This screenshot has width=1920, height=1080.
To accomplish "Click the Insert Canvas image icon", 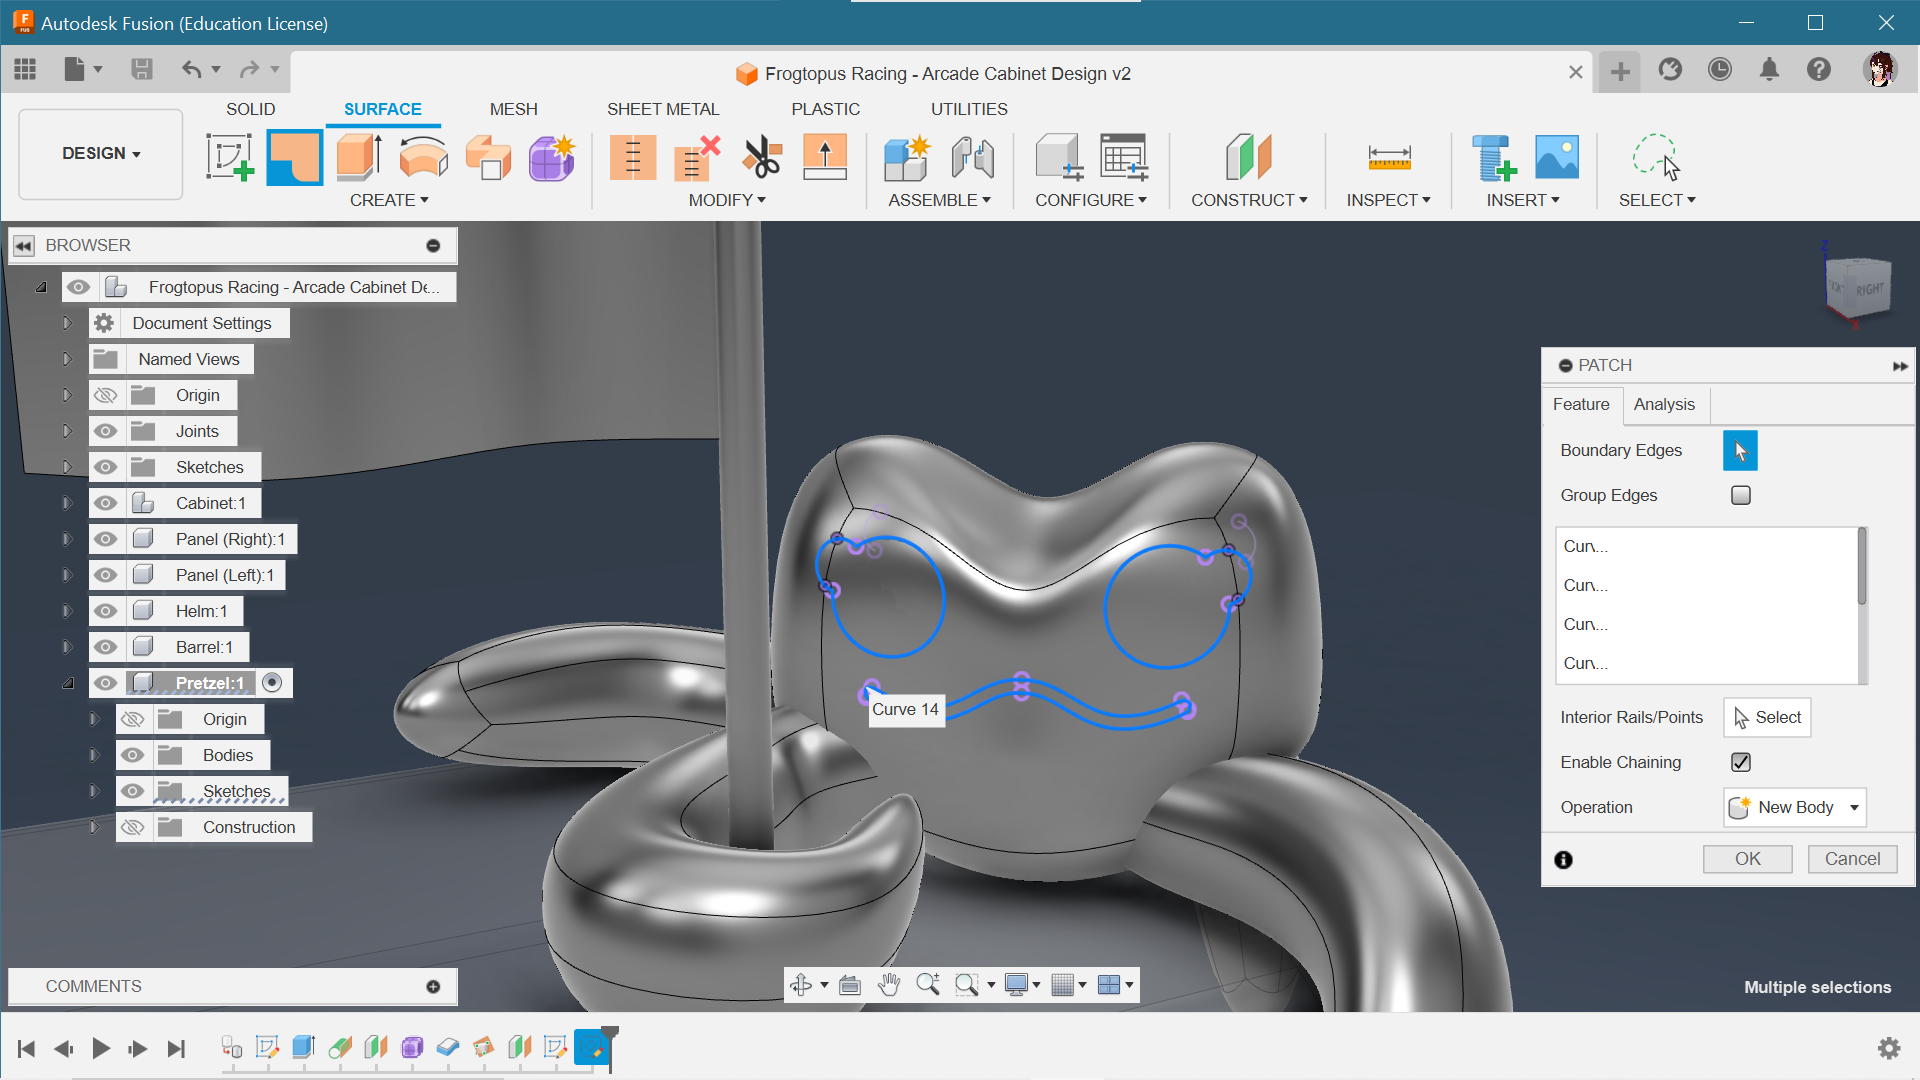I will (1557, 158).
